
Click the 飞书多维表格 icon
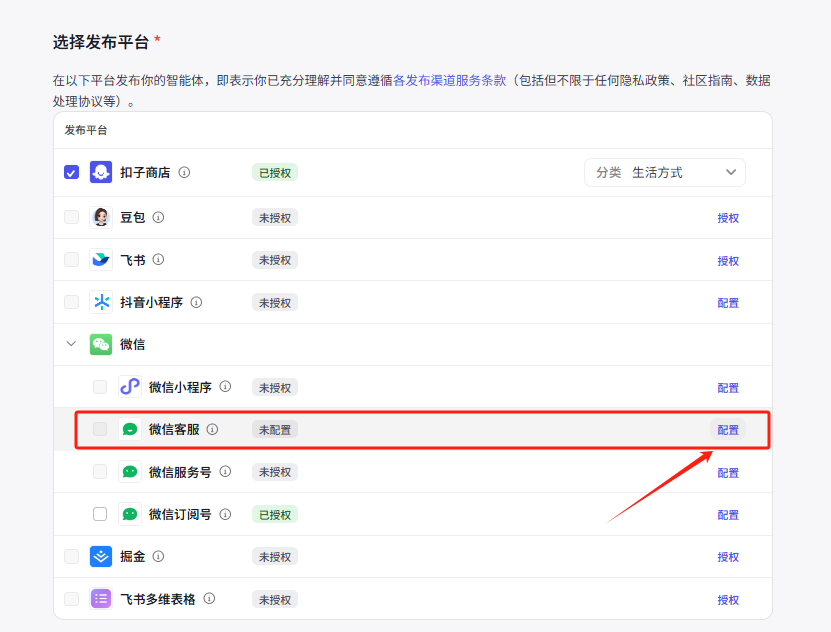coord(101,599)
